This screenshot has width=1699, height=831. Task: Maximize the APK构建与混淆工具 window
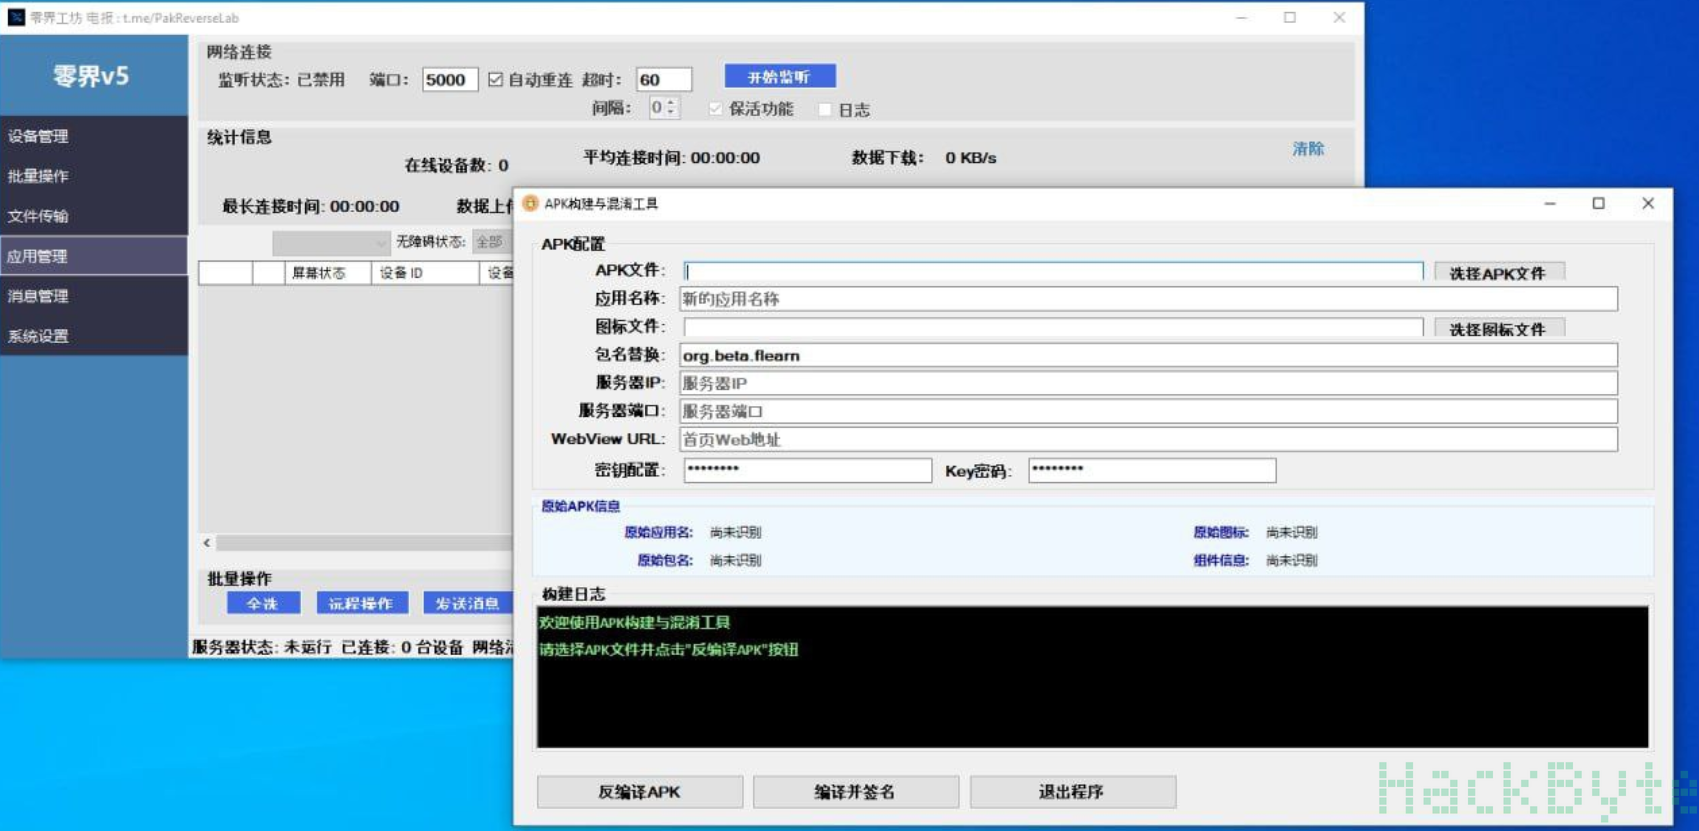pyautogui.click(x=1598, y=203)
